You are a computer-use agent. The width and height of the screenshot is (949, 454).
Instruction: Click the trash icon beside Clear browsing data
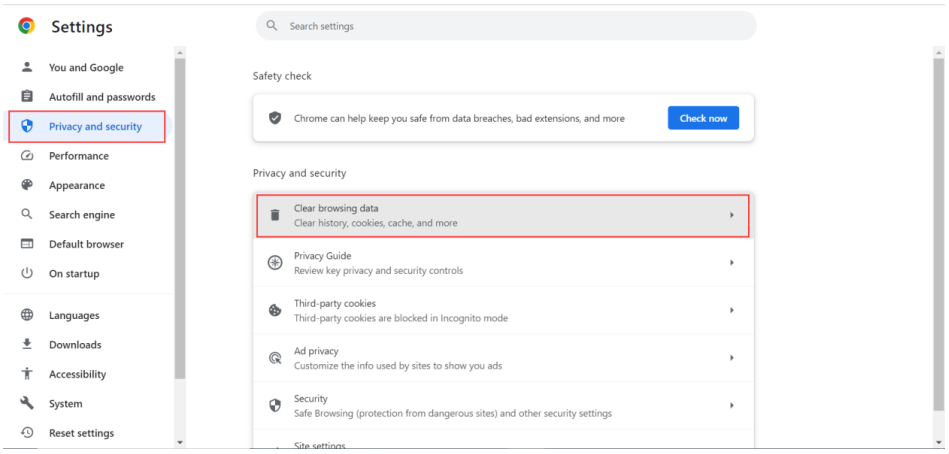tap(275, 215)
